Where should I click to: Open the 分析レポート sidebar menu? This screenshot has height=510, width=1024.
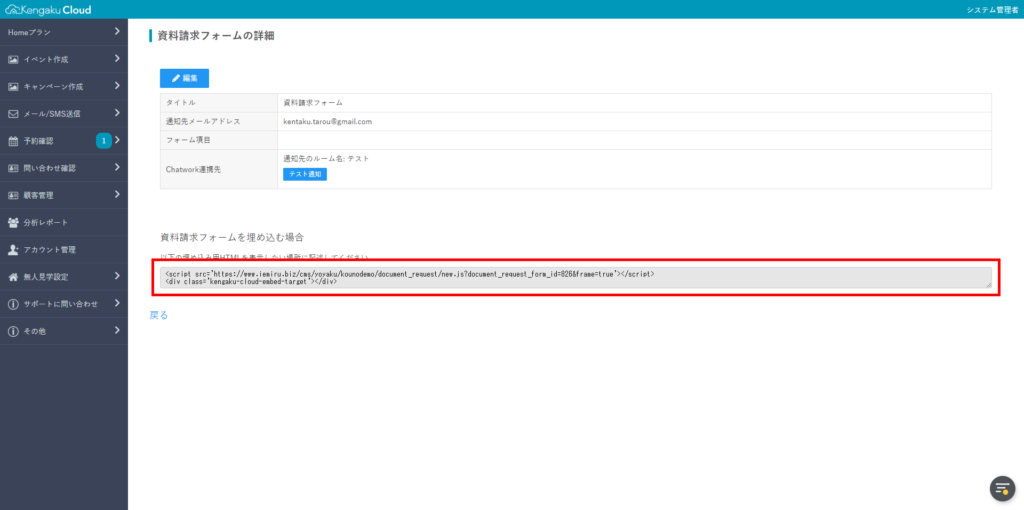click(x=64, y=222)
